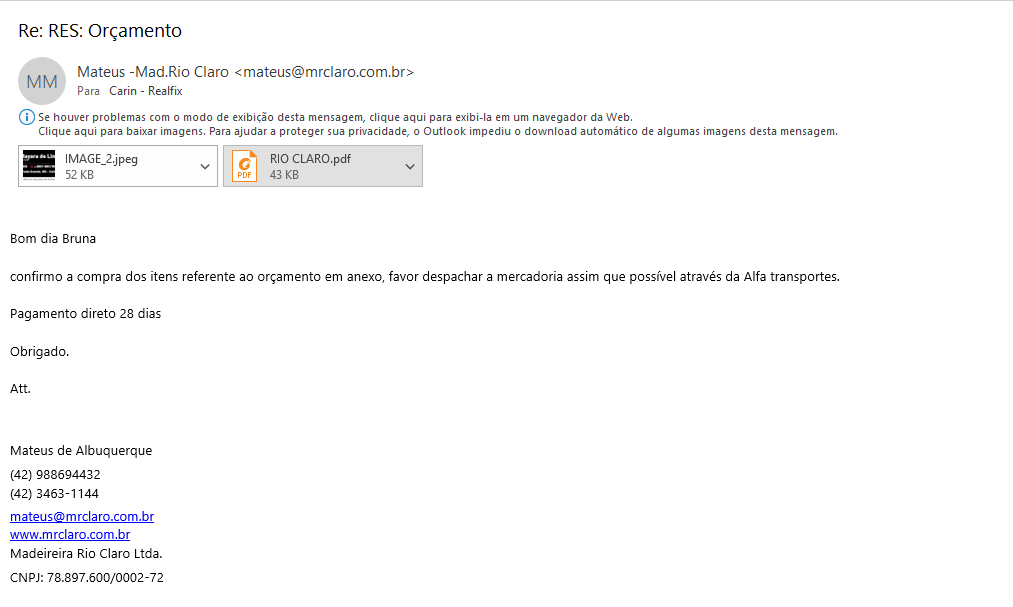Click the MM sender avatar circle
The image size is (1013, 607).
[42, 82]
